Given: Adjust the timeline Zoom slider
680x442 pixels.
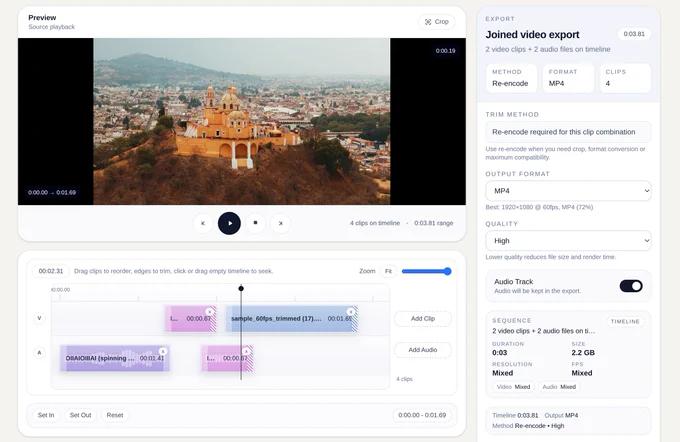Looking at the screenshot, I should tap(427, 271).
